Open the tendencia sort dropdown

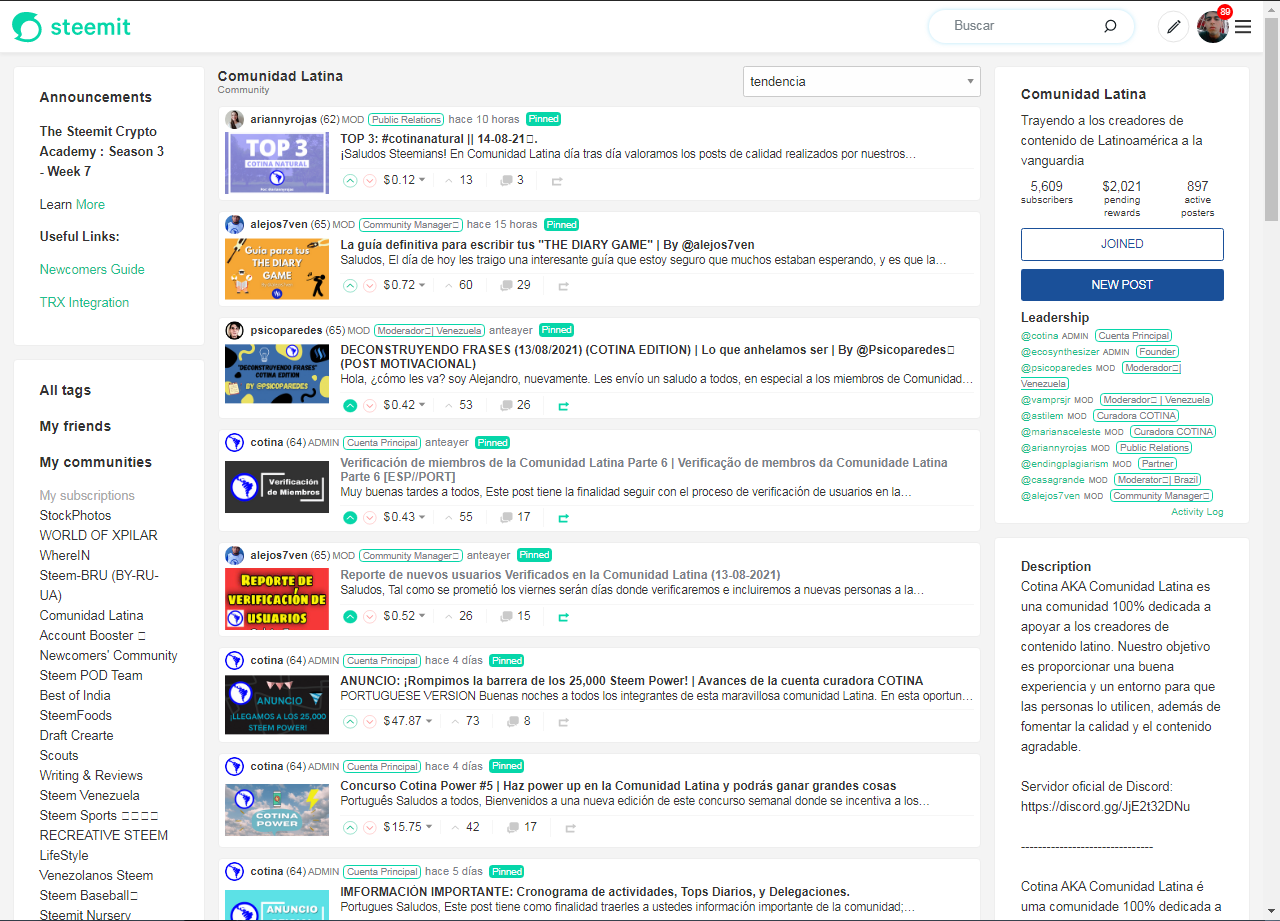[x=861, y=82]
